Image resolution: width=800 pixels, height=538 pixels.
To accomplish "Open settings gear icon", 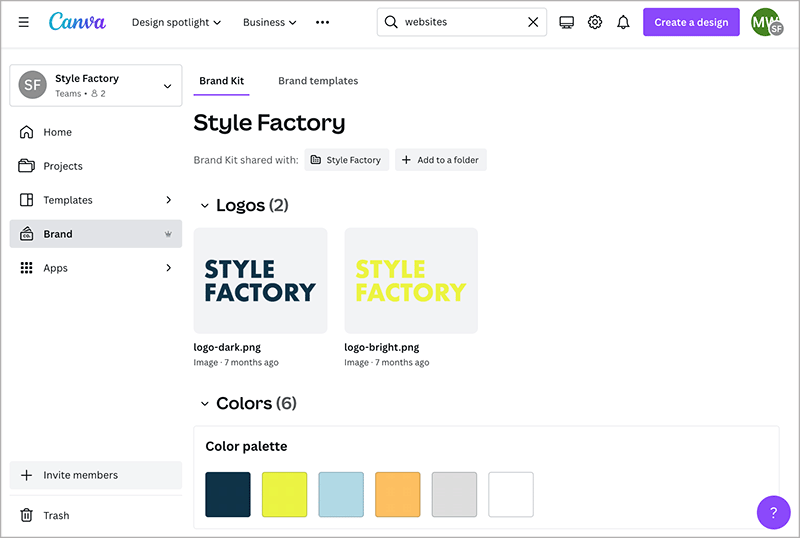I will coord(595,22).
